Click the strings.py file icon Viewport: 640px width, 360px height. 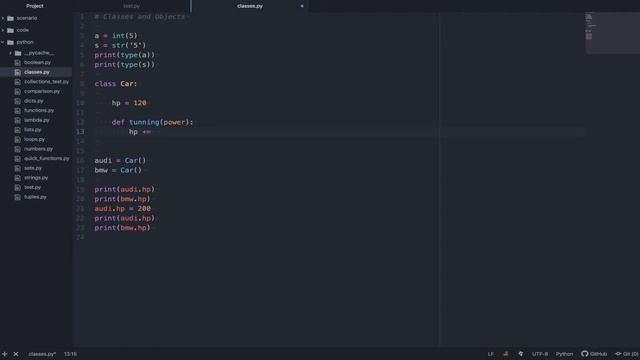[18, 178]
